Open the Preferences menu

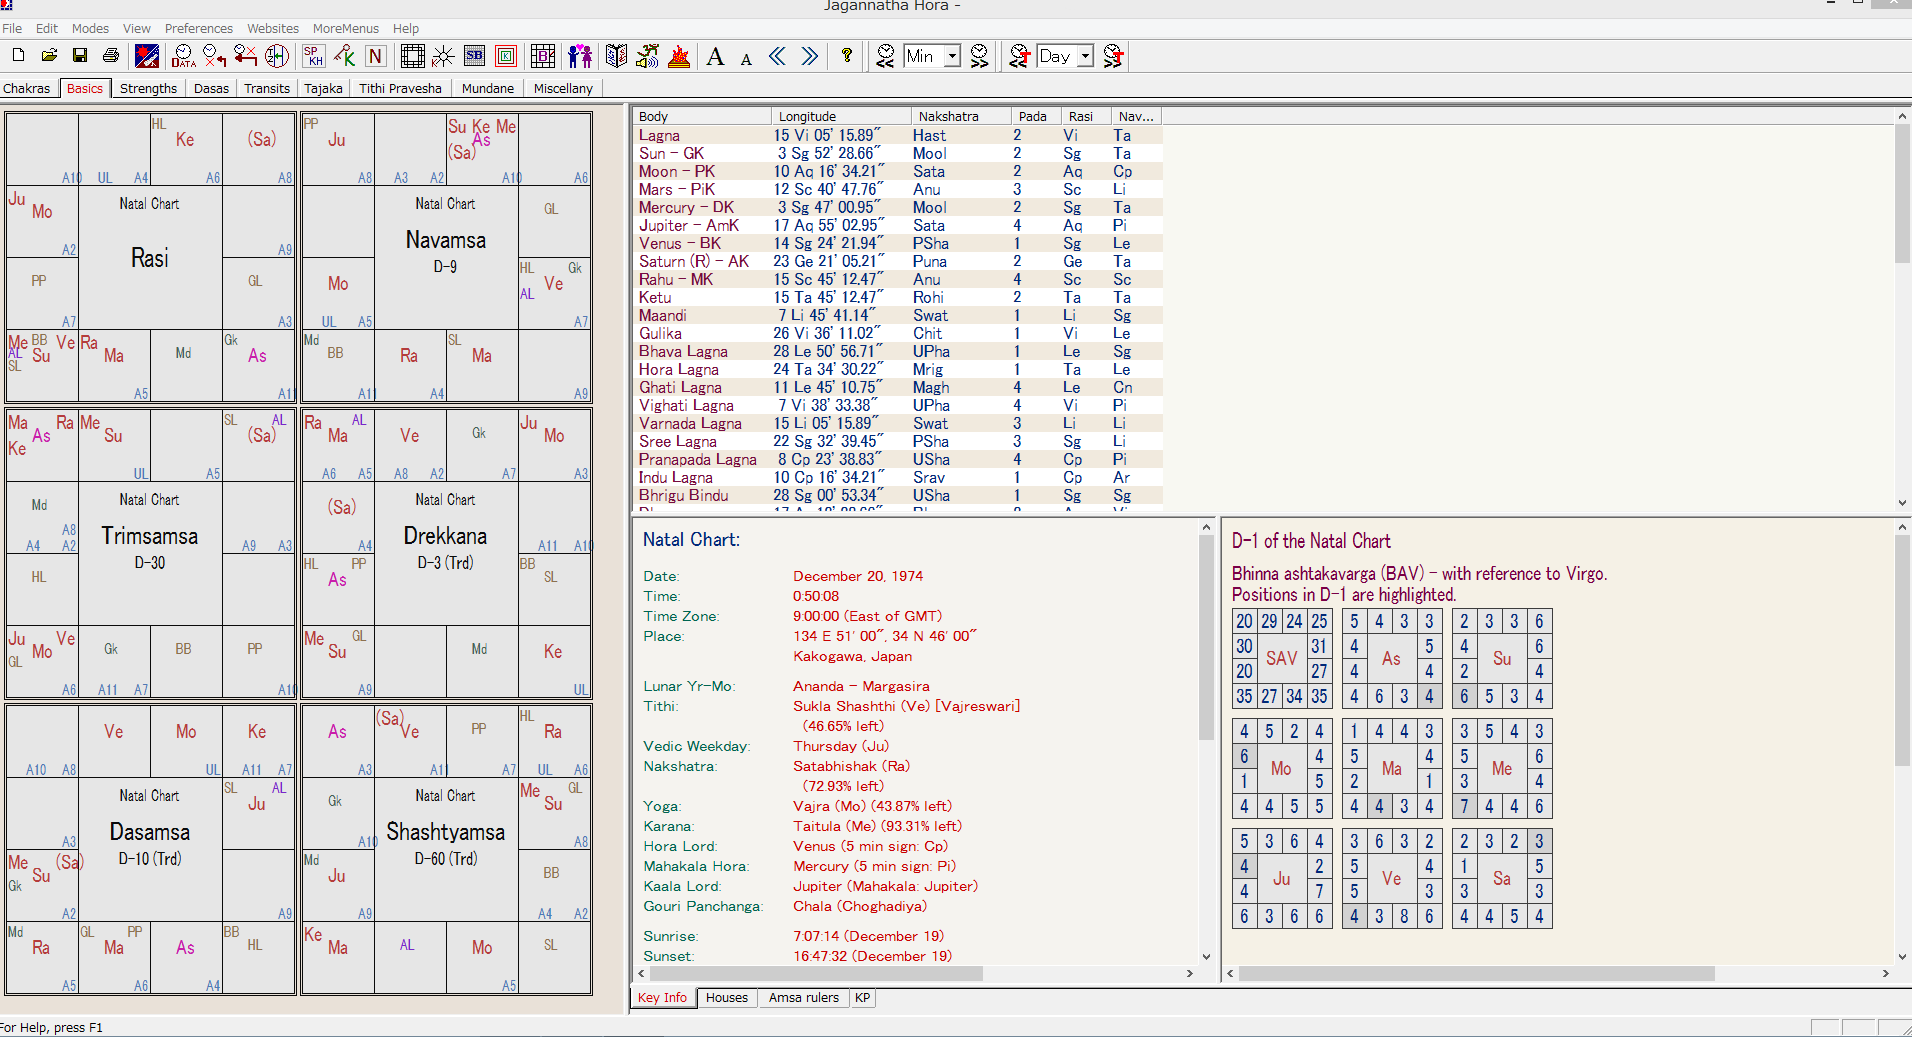point(198,28)
